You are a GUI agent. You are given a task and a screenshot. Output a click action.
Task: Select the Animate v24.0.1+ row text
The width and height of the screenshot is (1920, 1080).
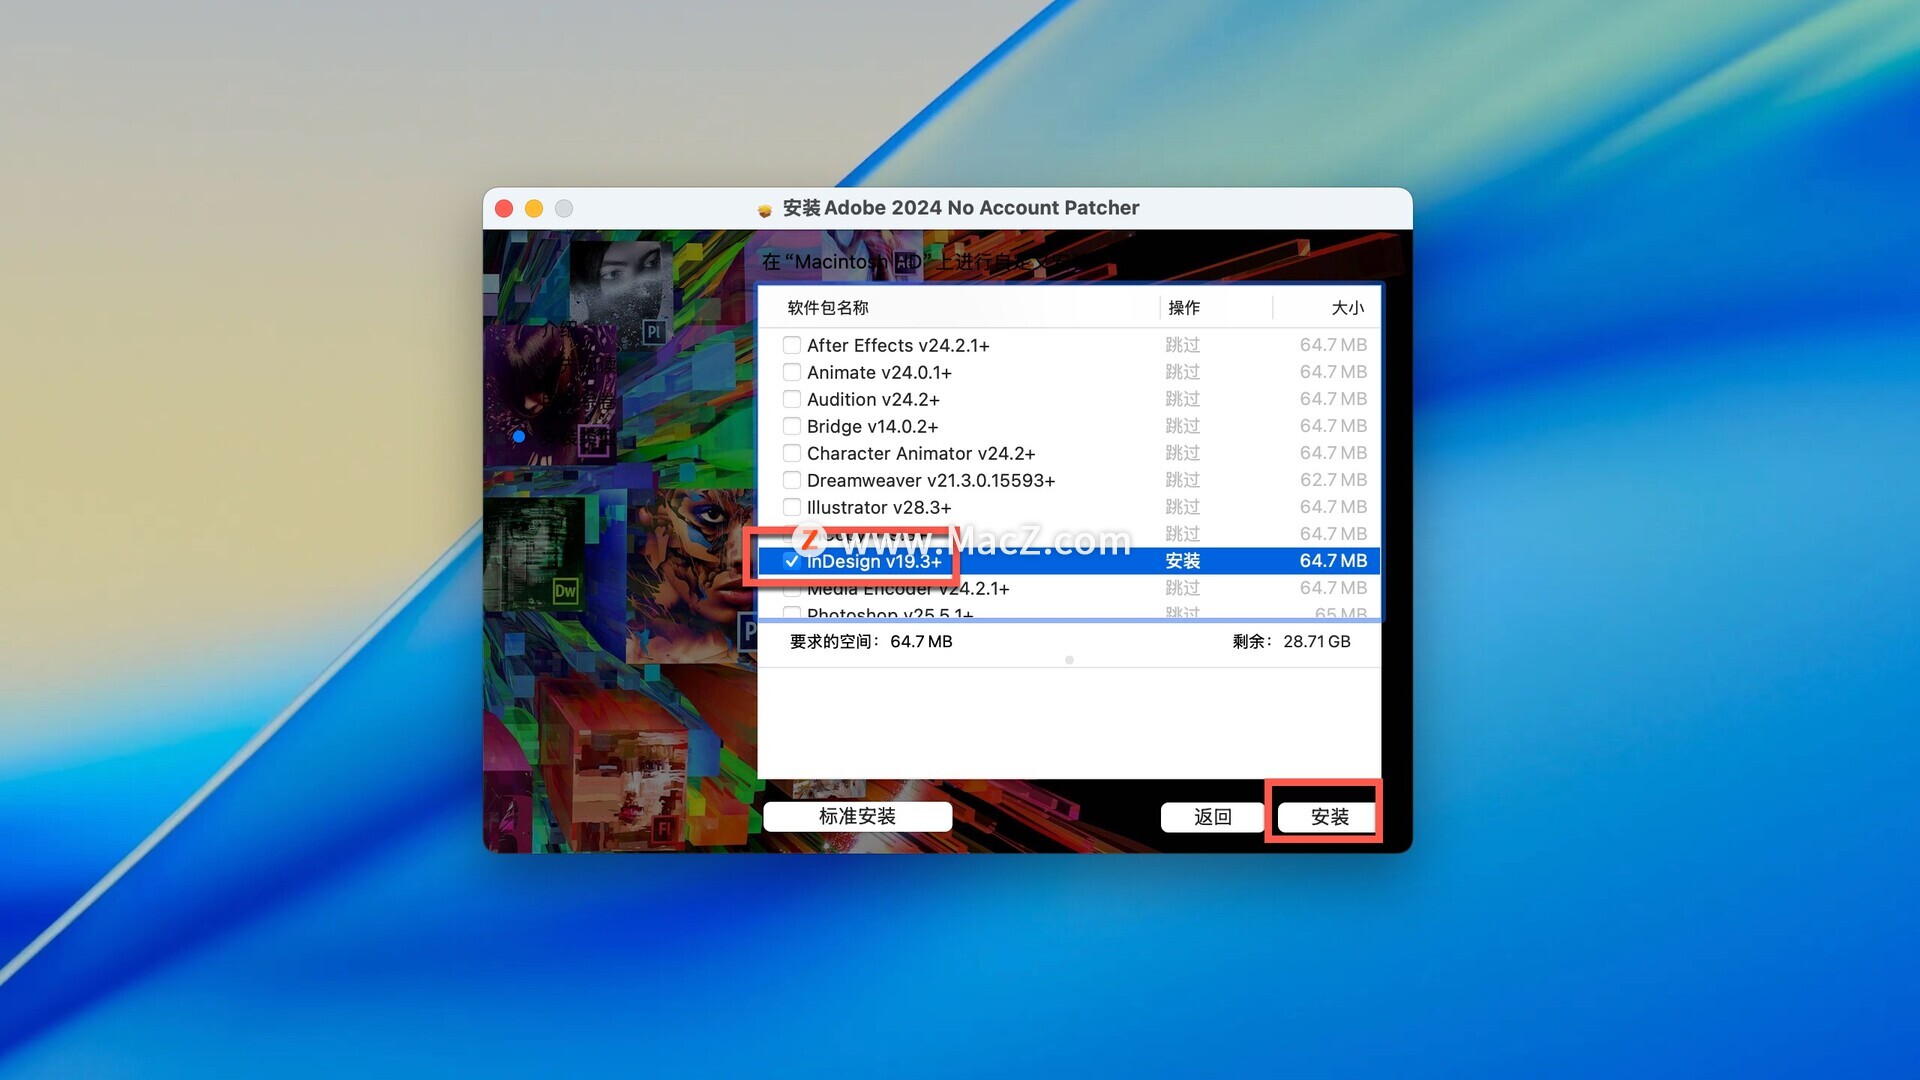point(879,372)
